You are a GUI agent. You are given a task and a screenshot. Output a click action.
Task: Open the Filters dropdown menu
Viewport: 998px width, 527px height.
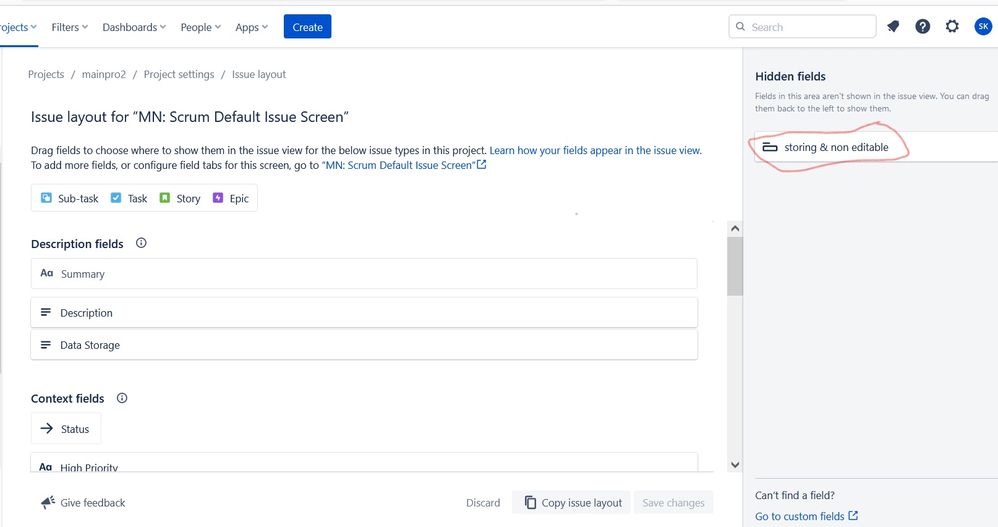tap(69, 27)
